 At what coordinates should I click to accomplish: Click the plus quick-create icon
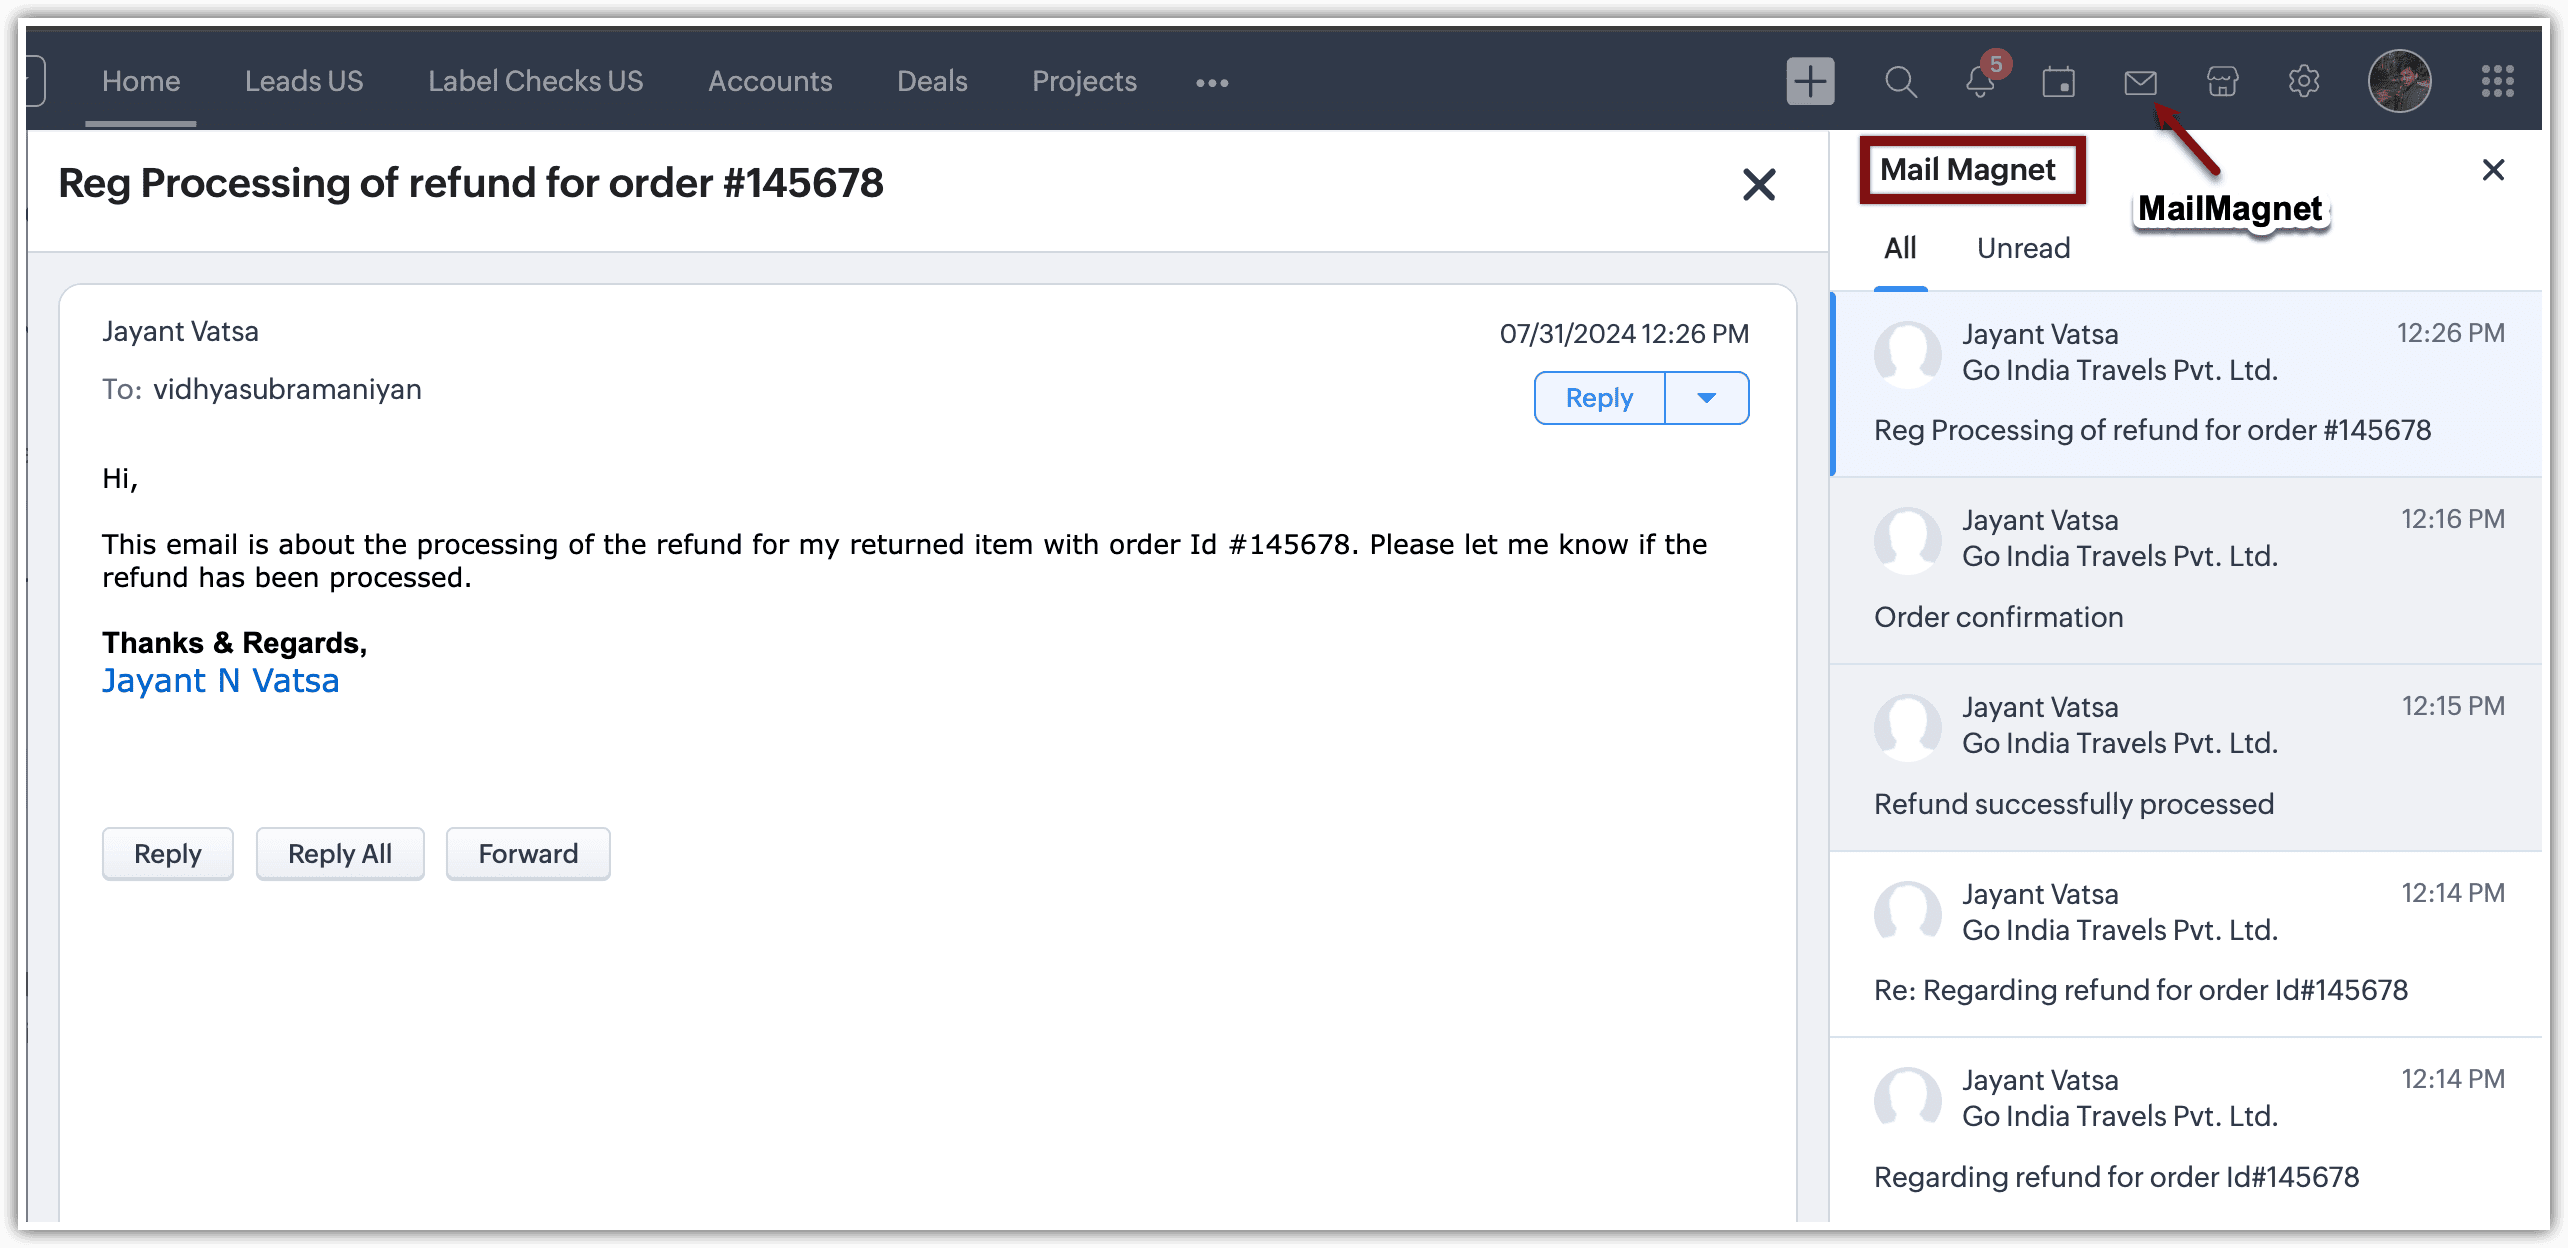(x=1809, y=81)
